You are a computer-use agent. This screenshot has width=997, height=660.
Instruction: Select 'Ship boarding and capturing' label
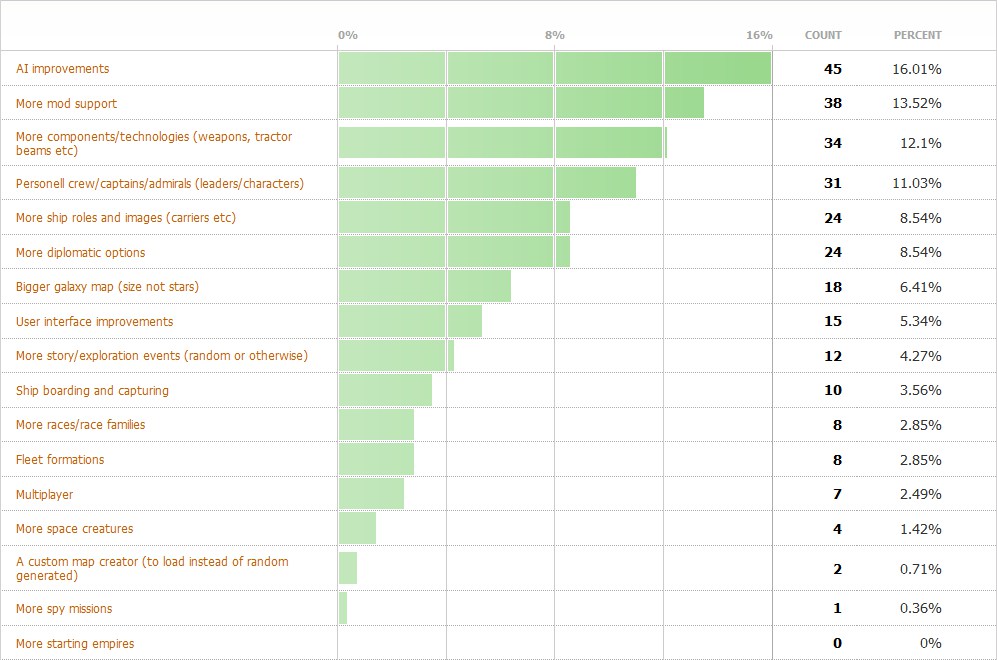click(92, 390)
